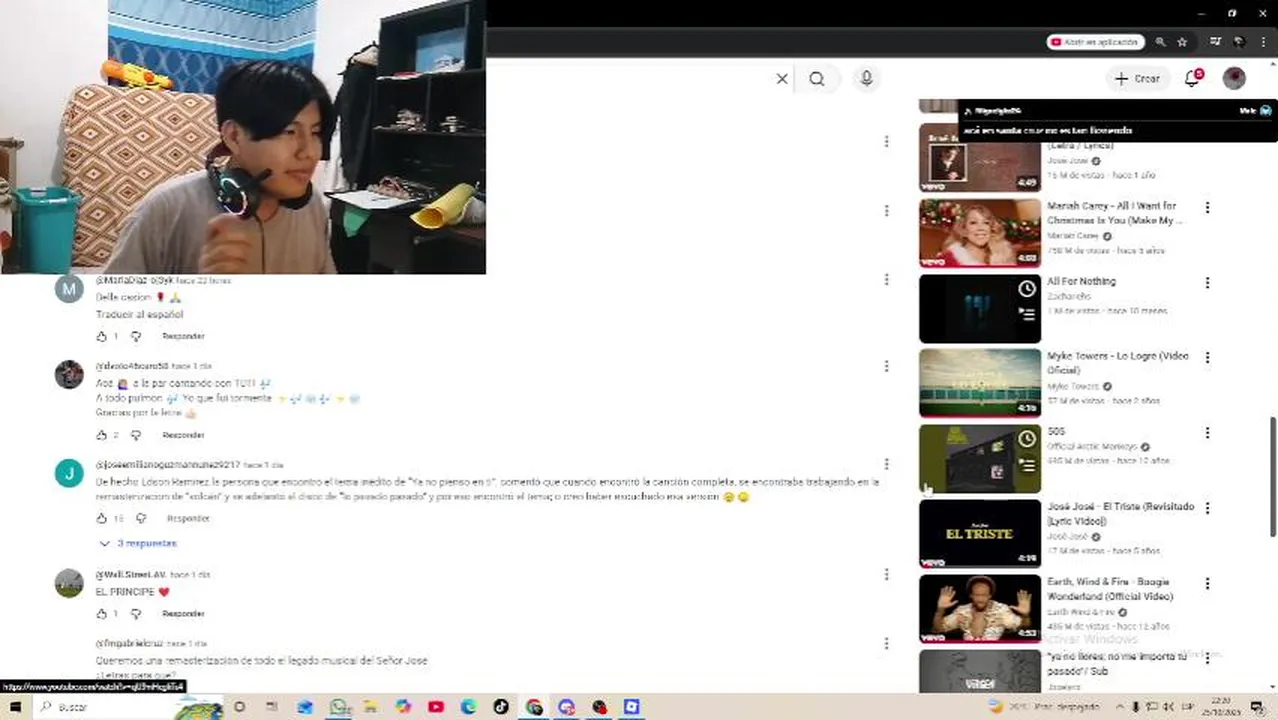Add All For Nothing to the queue
Screen dimensions: 1278x720
[1027, 314]
